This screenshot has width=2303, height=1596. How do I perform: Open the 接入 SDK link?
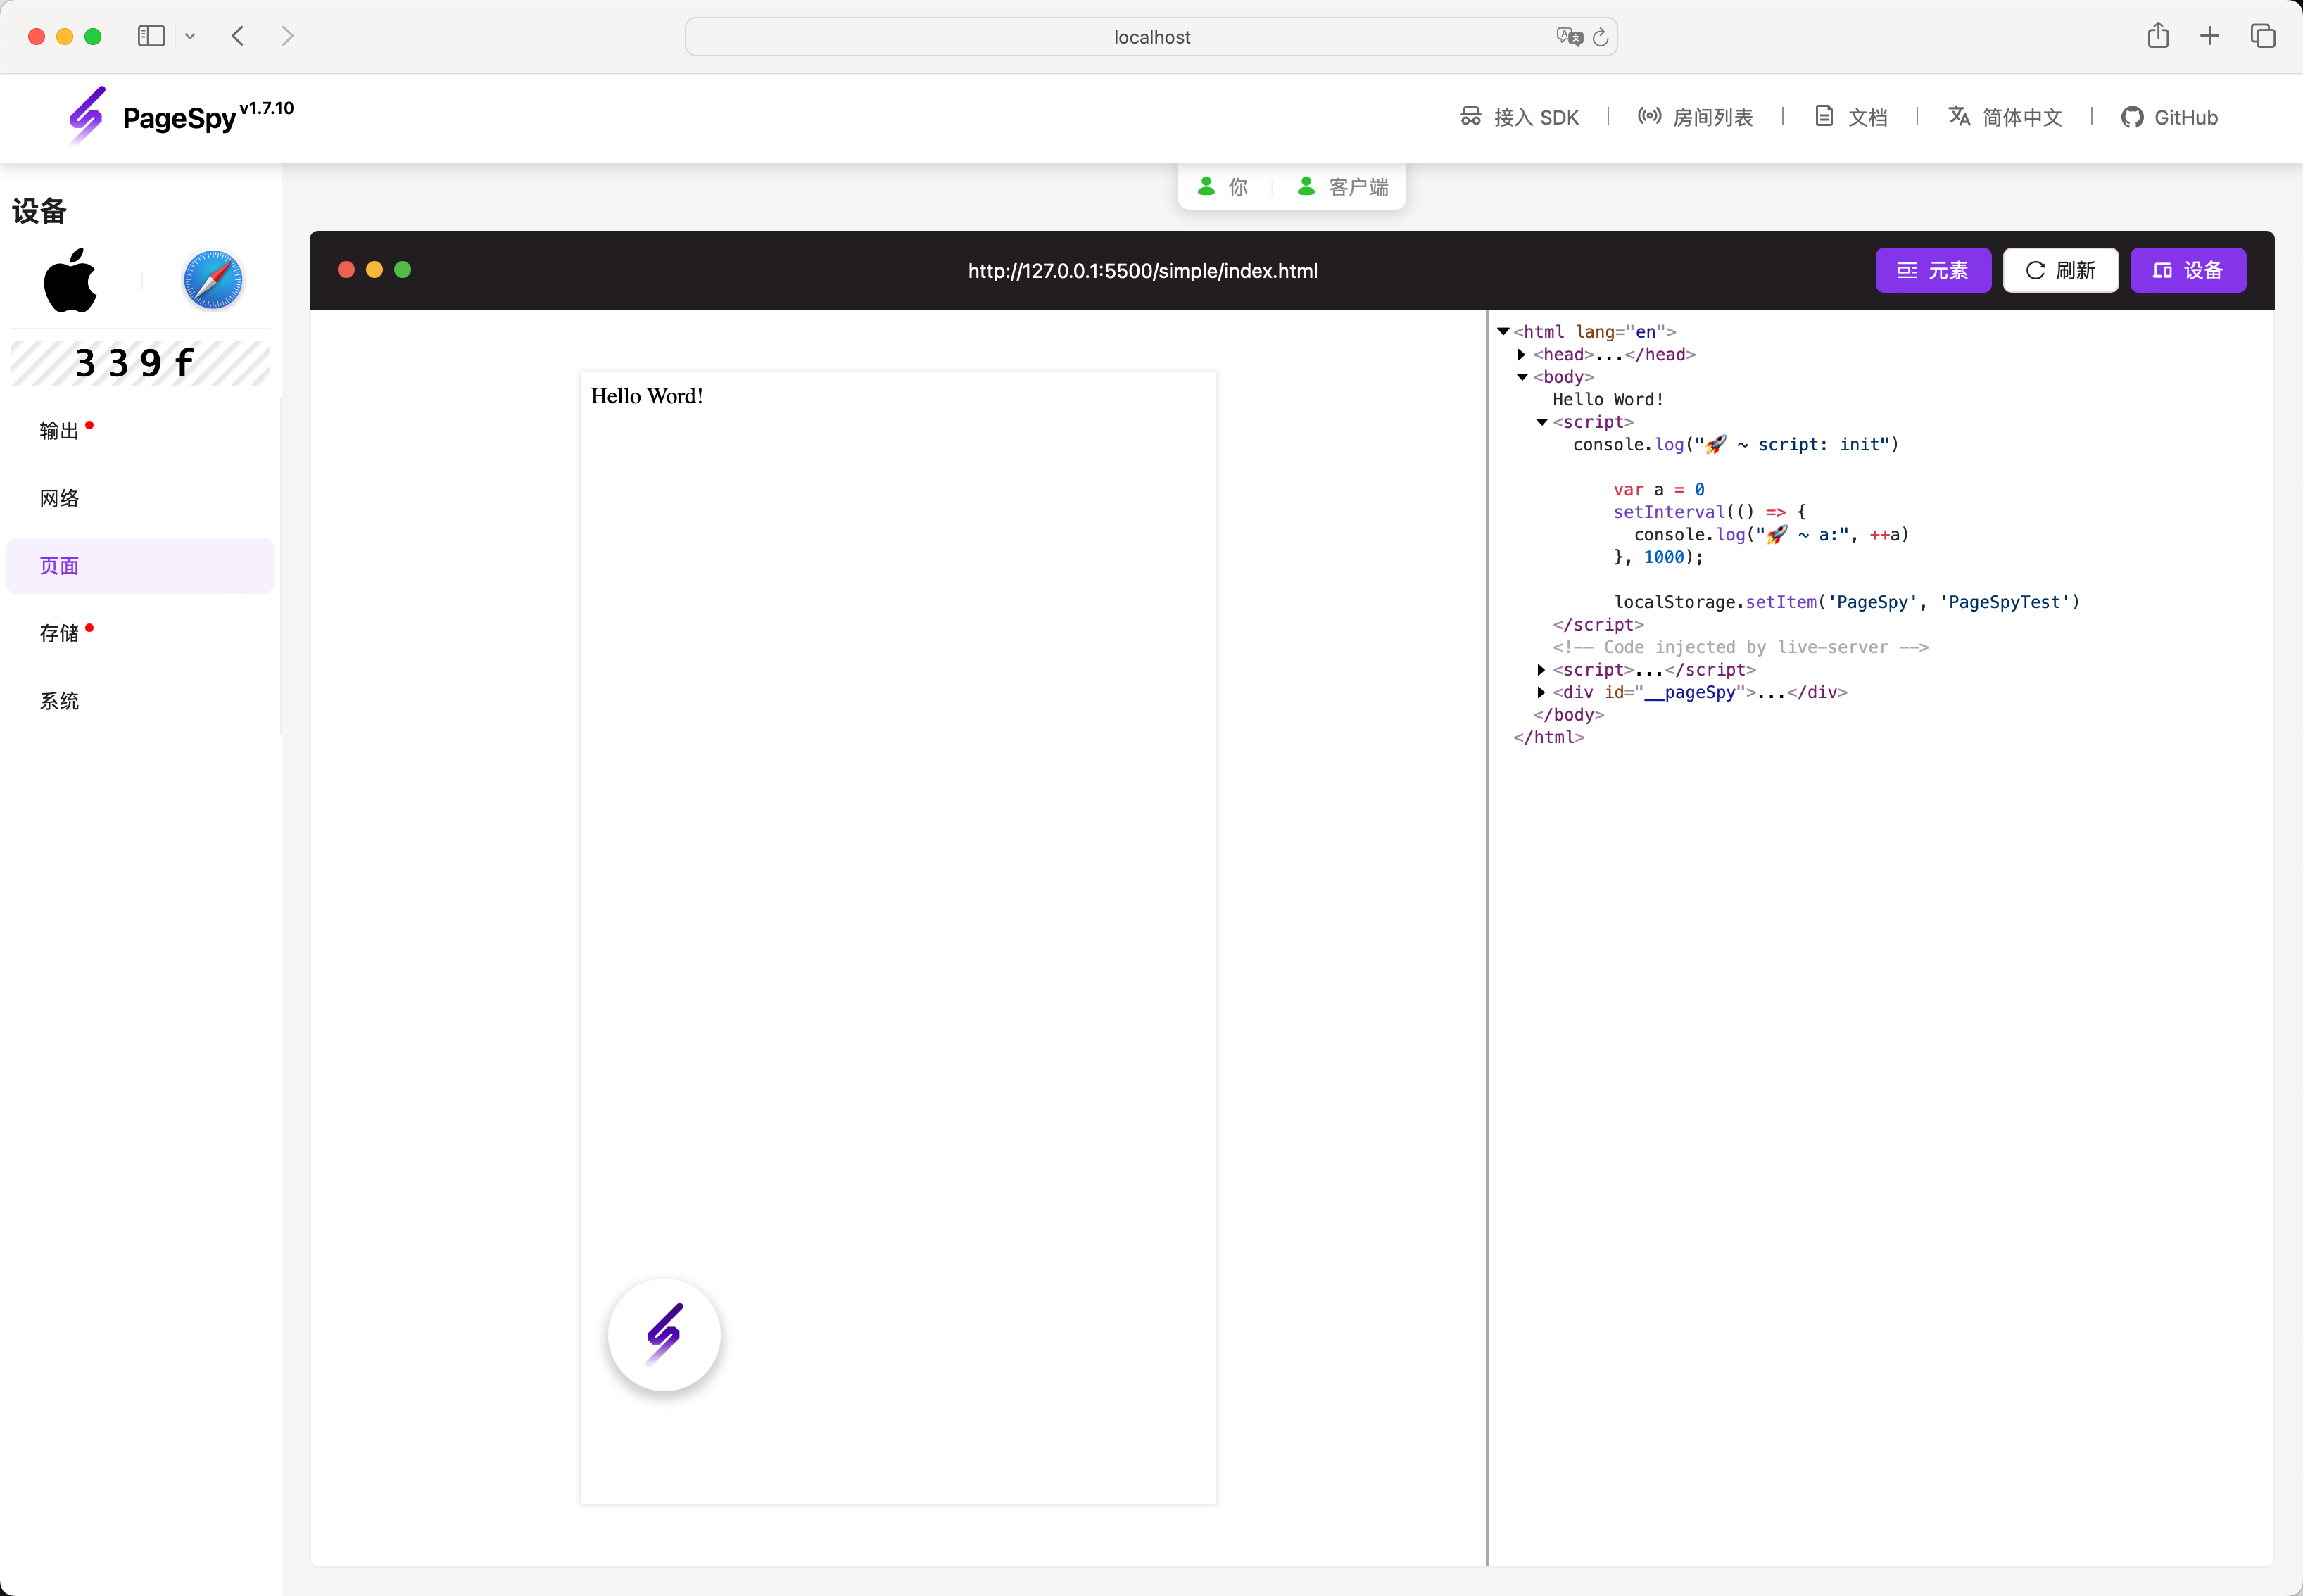point(1520,117)
